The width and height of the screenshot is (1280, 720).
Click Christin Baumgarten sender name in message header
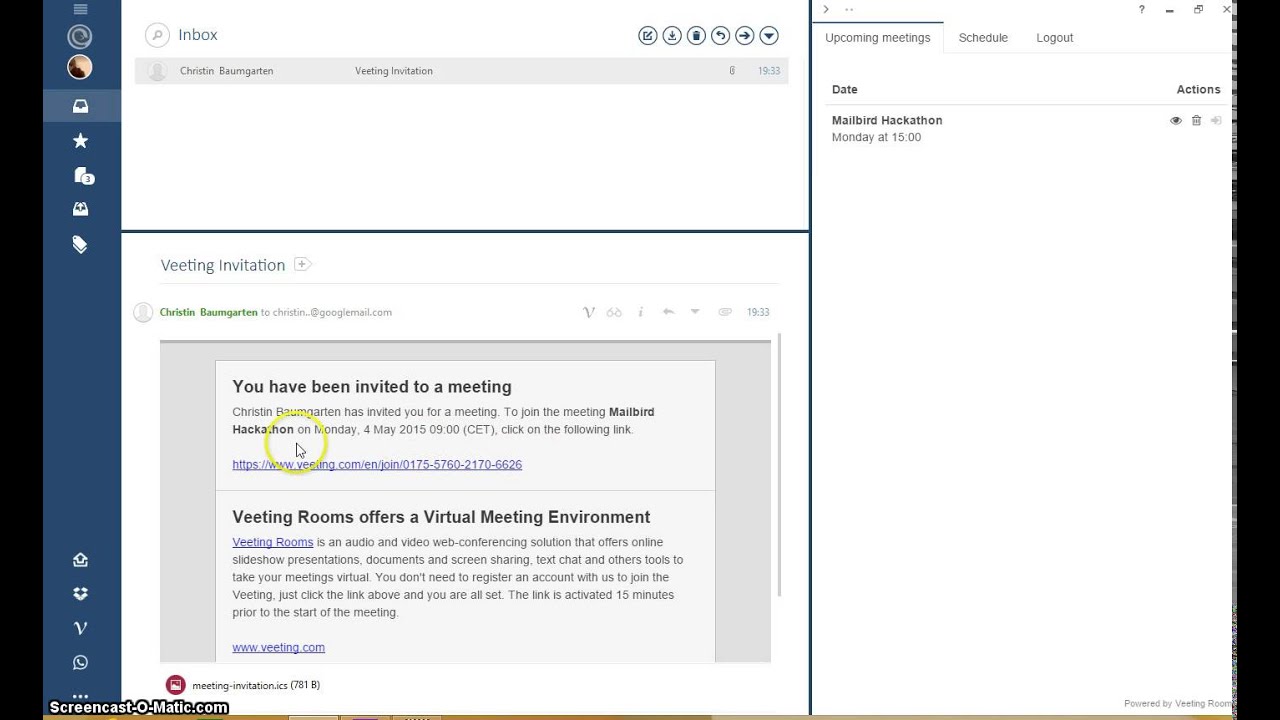point(209,312)
